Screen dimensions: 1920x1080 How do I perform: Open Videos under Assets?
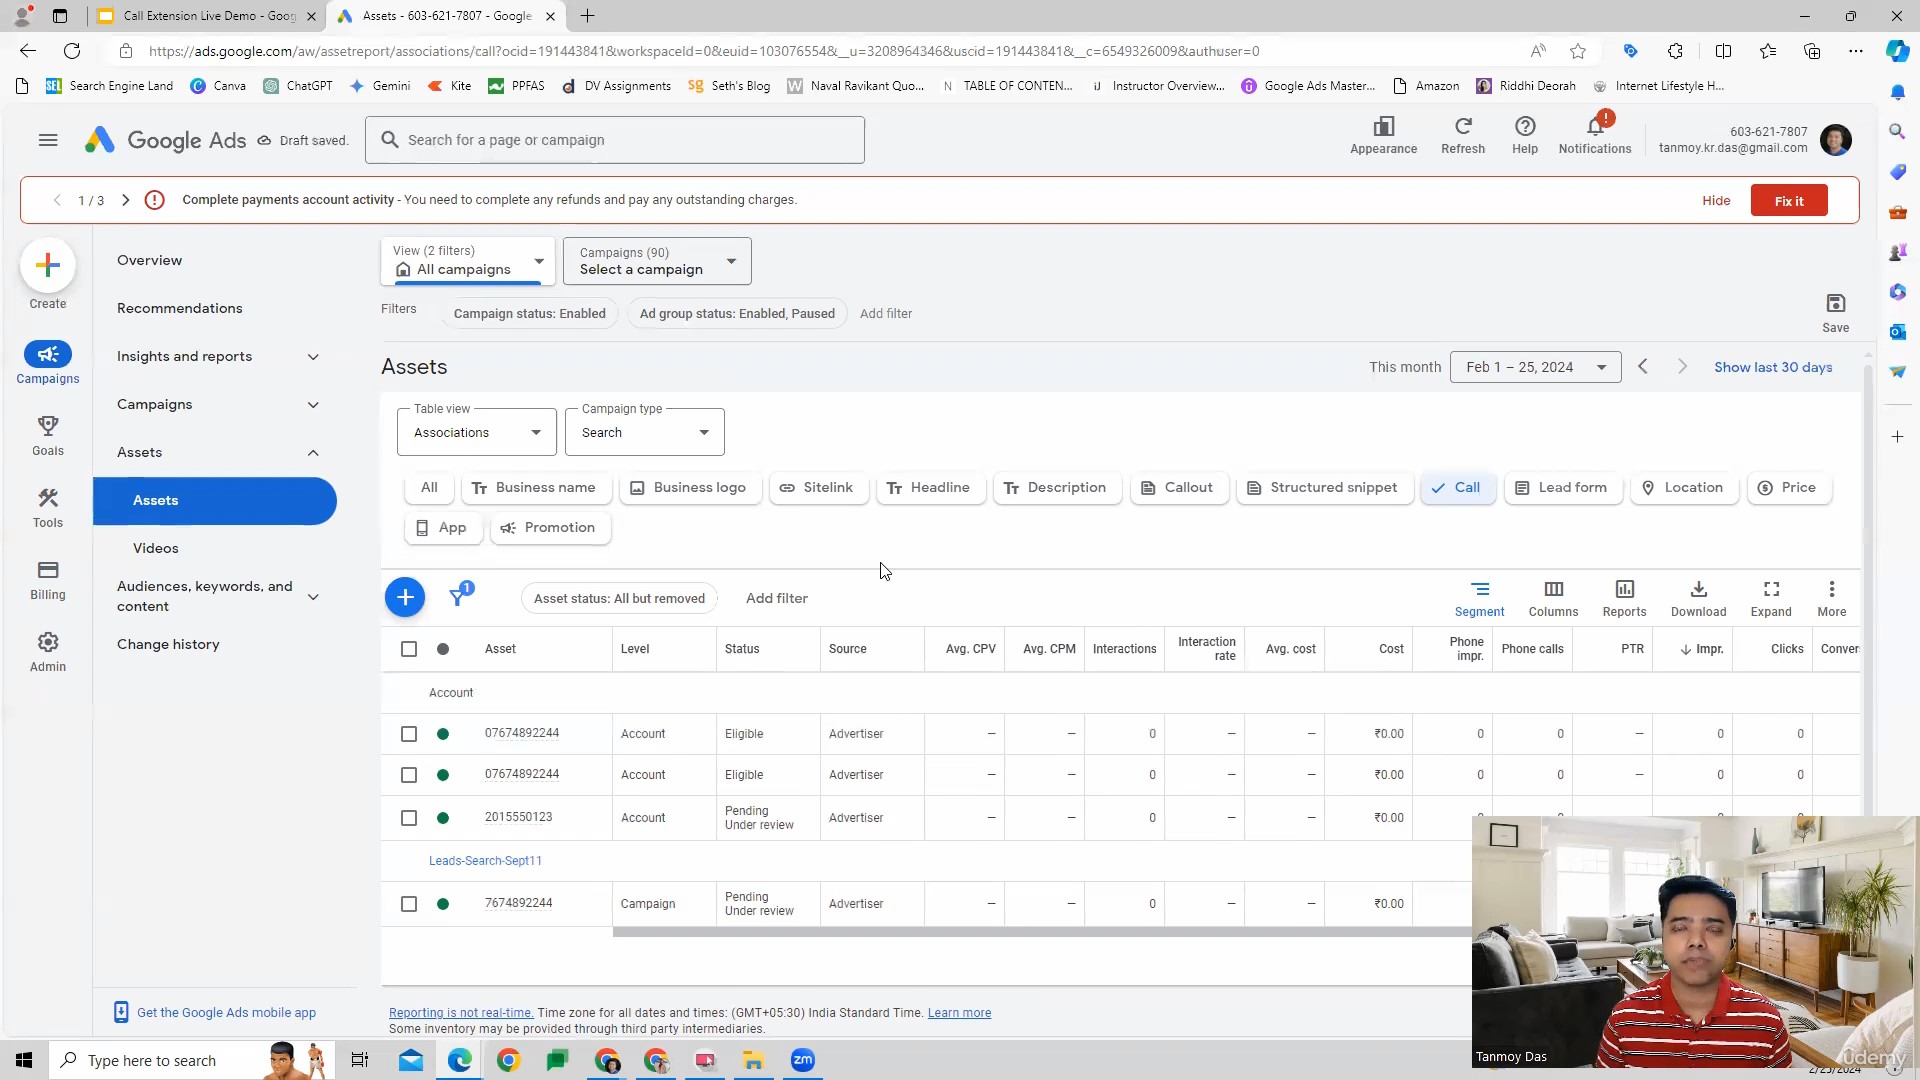coord(155,548)
